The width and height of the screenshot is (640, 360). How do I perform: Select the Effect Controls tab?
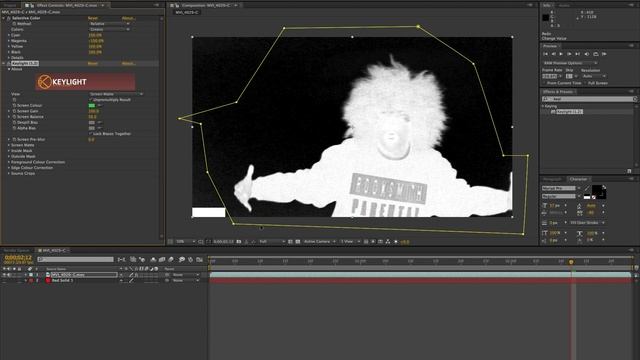[x=64, y=5]
